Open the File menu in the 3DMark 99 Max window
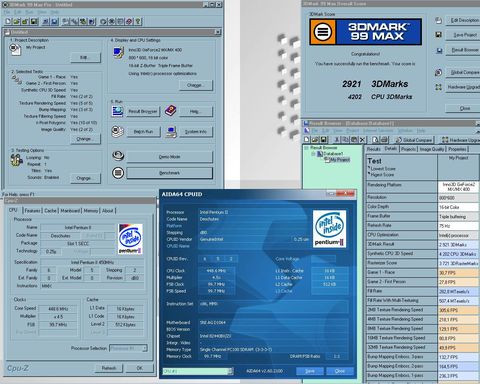This screenshot has width=480, height=384. coord(7,12)
